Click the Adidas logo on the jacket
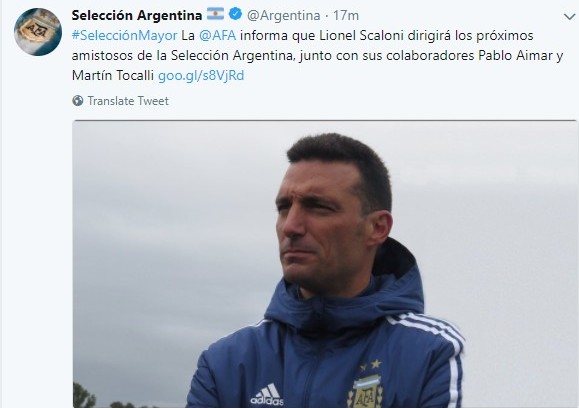579x408 pixels. point(267,394)
